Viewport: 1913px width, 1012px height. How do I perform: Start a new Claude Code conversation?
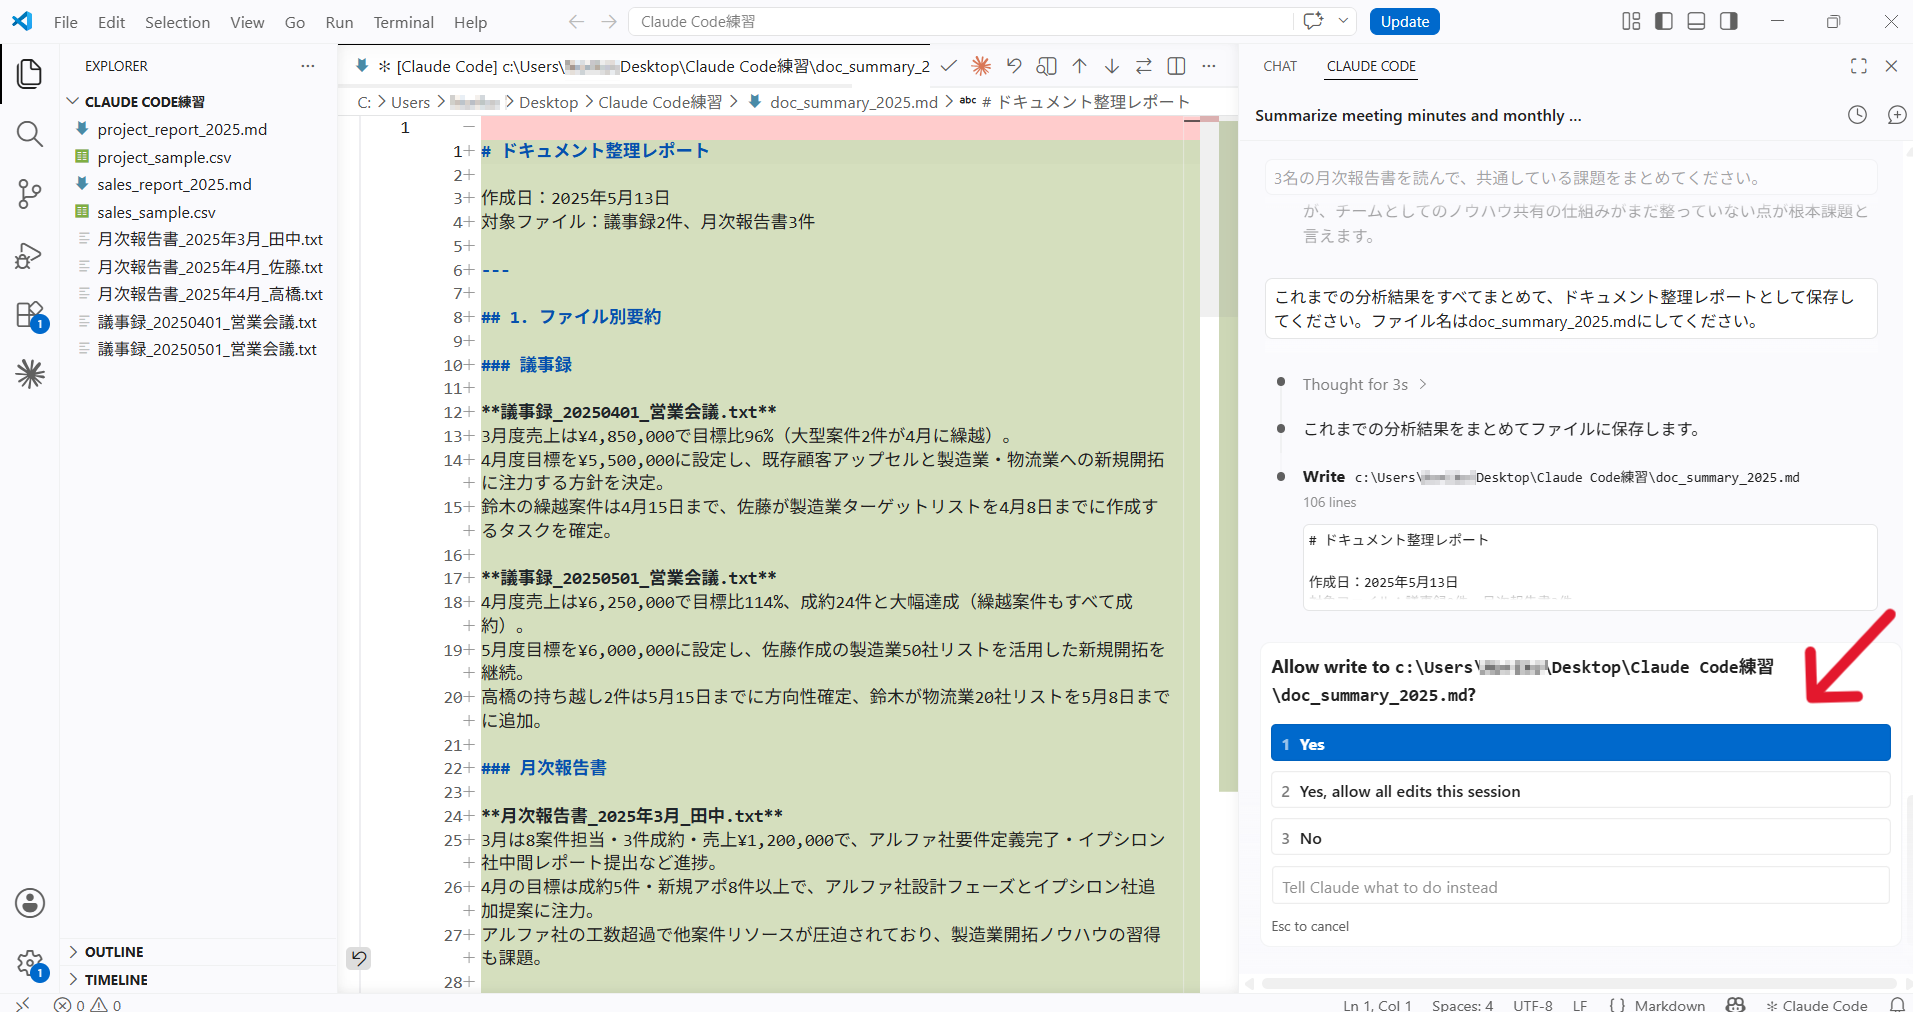[x=1896, y=115]
